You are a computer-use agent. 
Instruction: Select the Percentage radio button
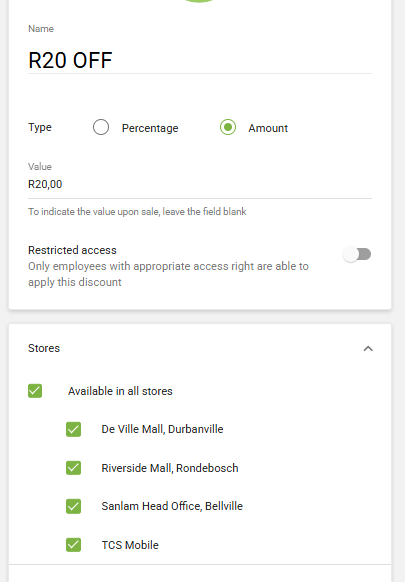(x=101, y=127)
